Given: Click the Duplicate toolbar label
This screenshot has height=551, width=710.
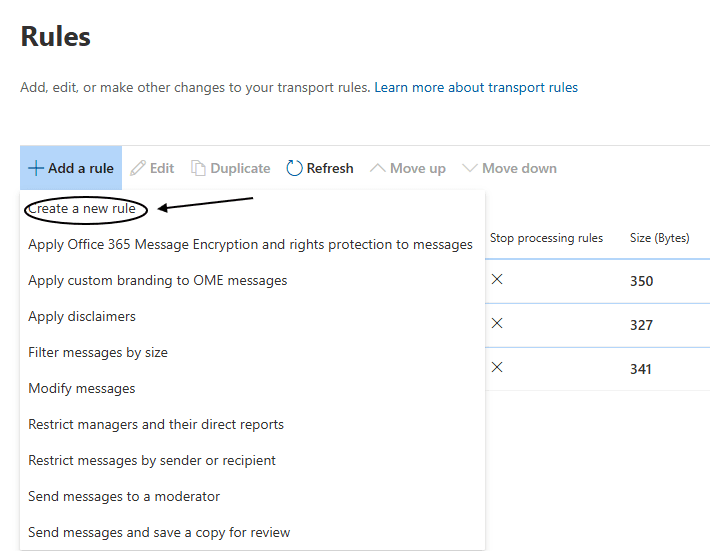Looking at the screenshot, I should (240, 168).
